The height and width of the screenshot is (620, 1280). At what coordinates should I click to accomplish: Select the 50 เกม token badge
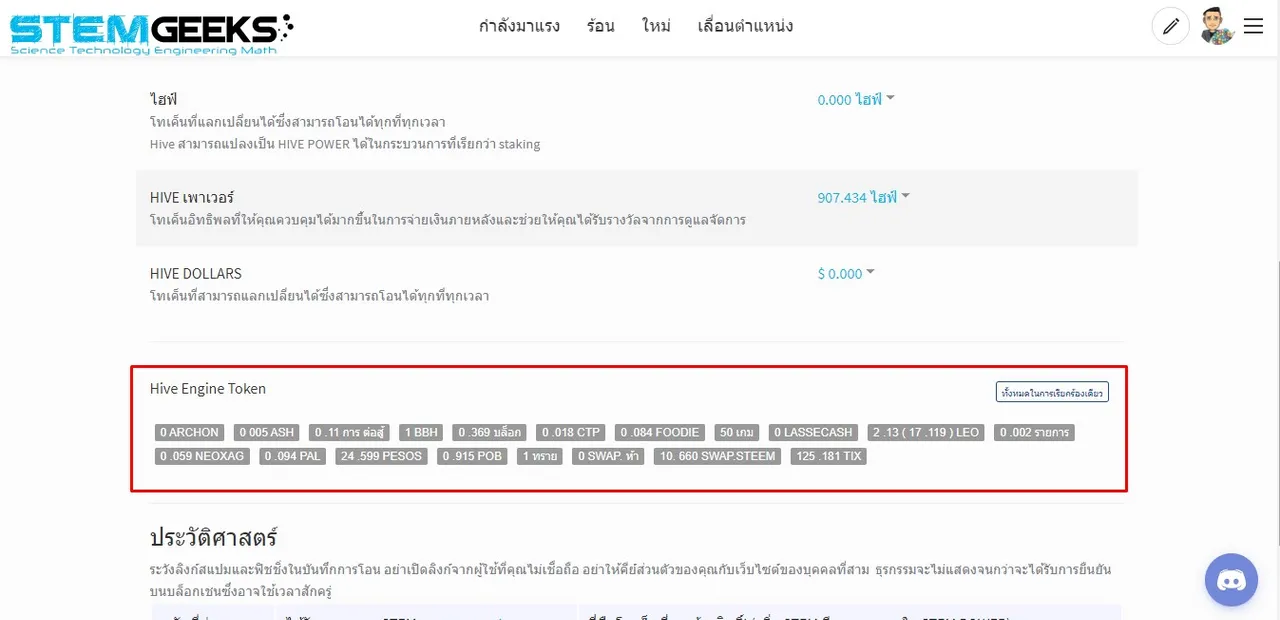(x=737, y=432)
